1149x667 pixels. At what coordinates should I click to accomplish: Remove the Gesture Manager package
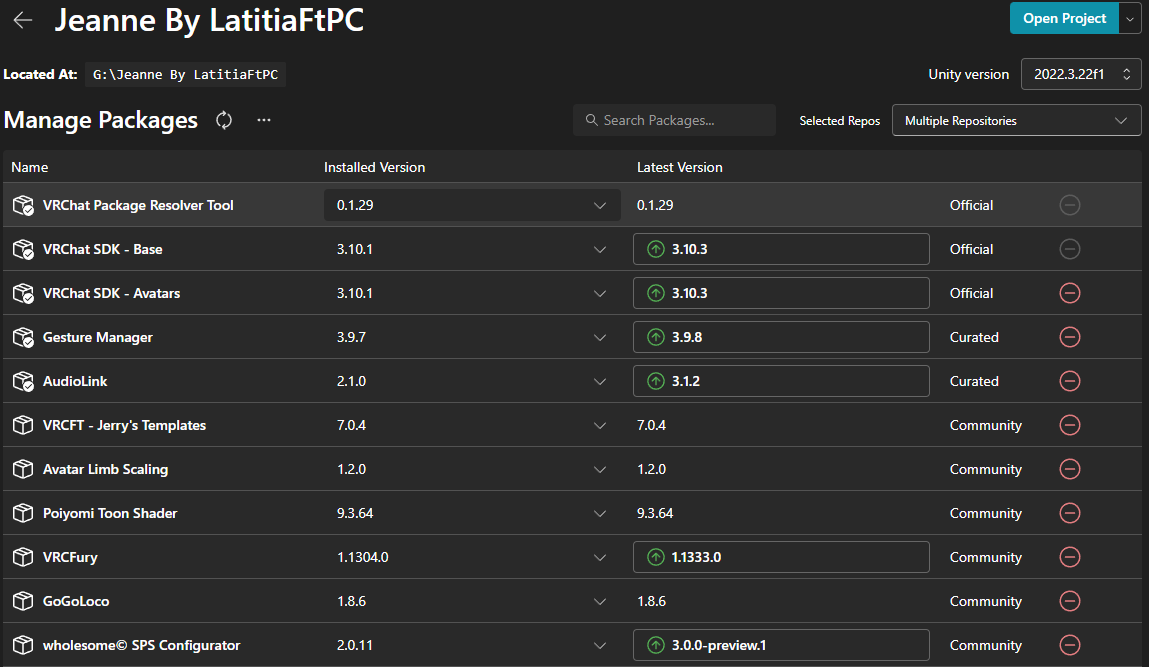tap(1070, 337)
